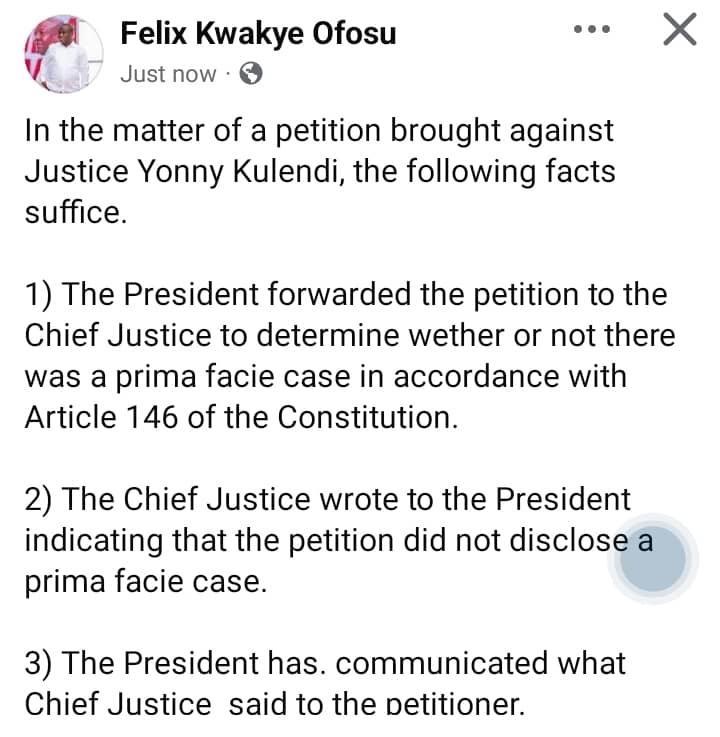Screen dimensions: 720x737
Task: Click the "Just now" timestamp
Action: pos(167,74)
